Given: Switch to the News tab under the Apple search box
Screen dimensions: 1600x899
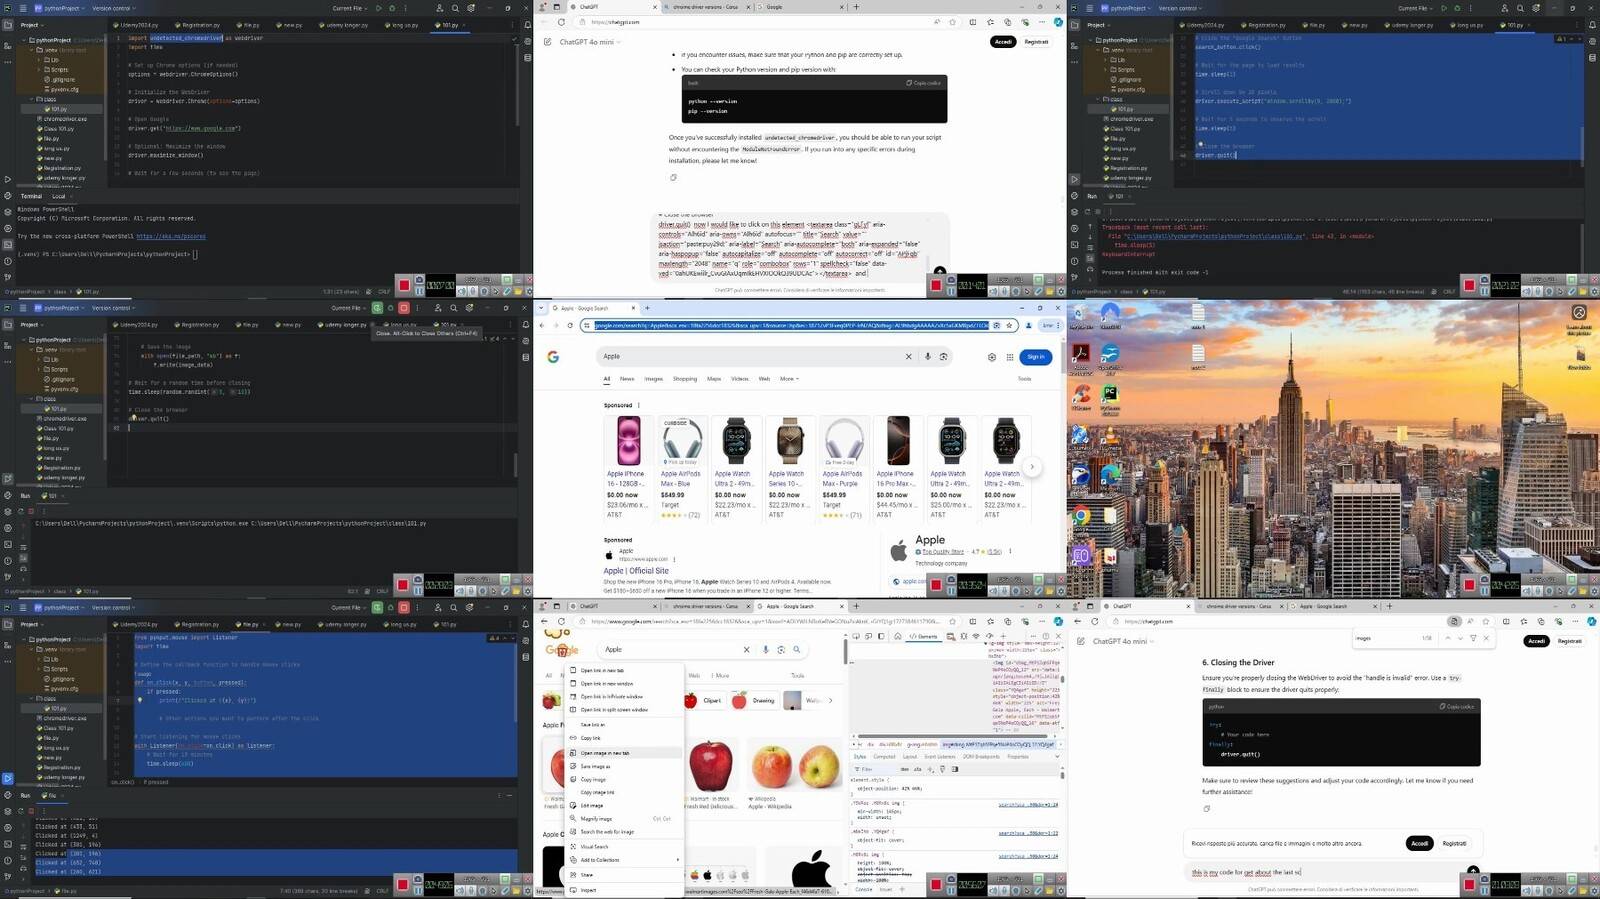Looking at the screenshot, I should click(627, 379).
